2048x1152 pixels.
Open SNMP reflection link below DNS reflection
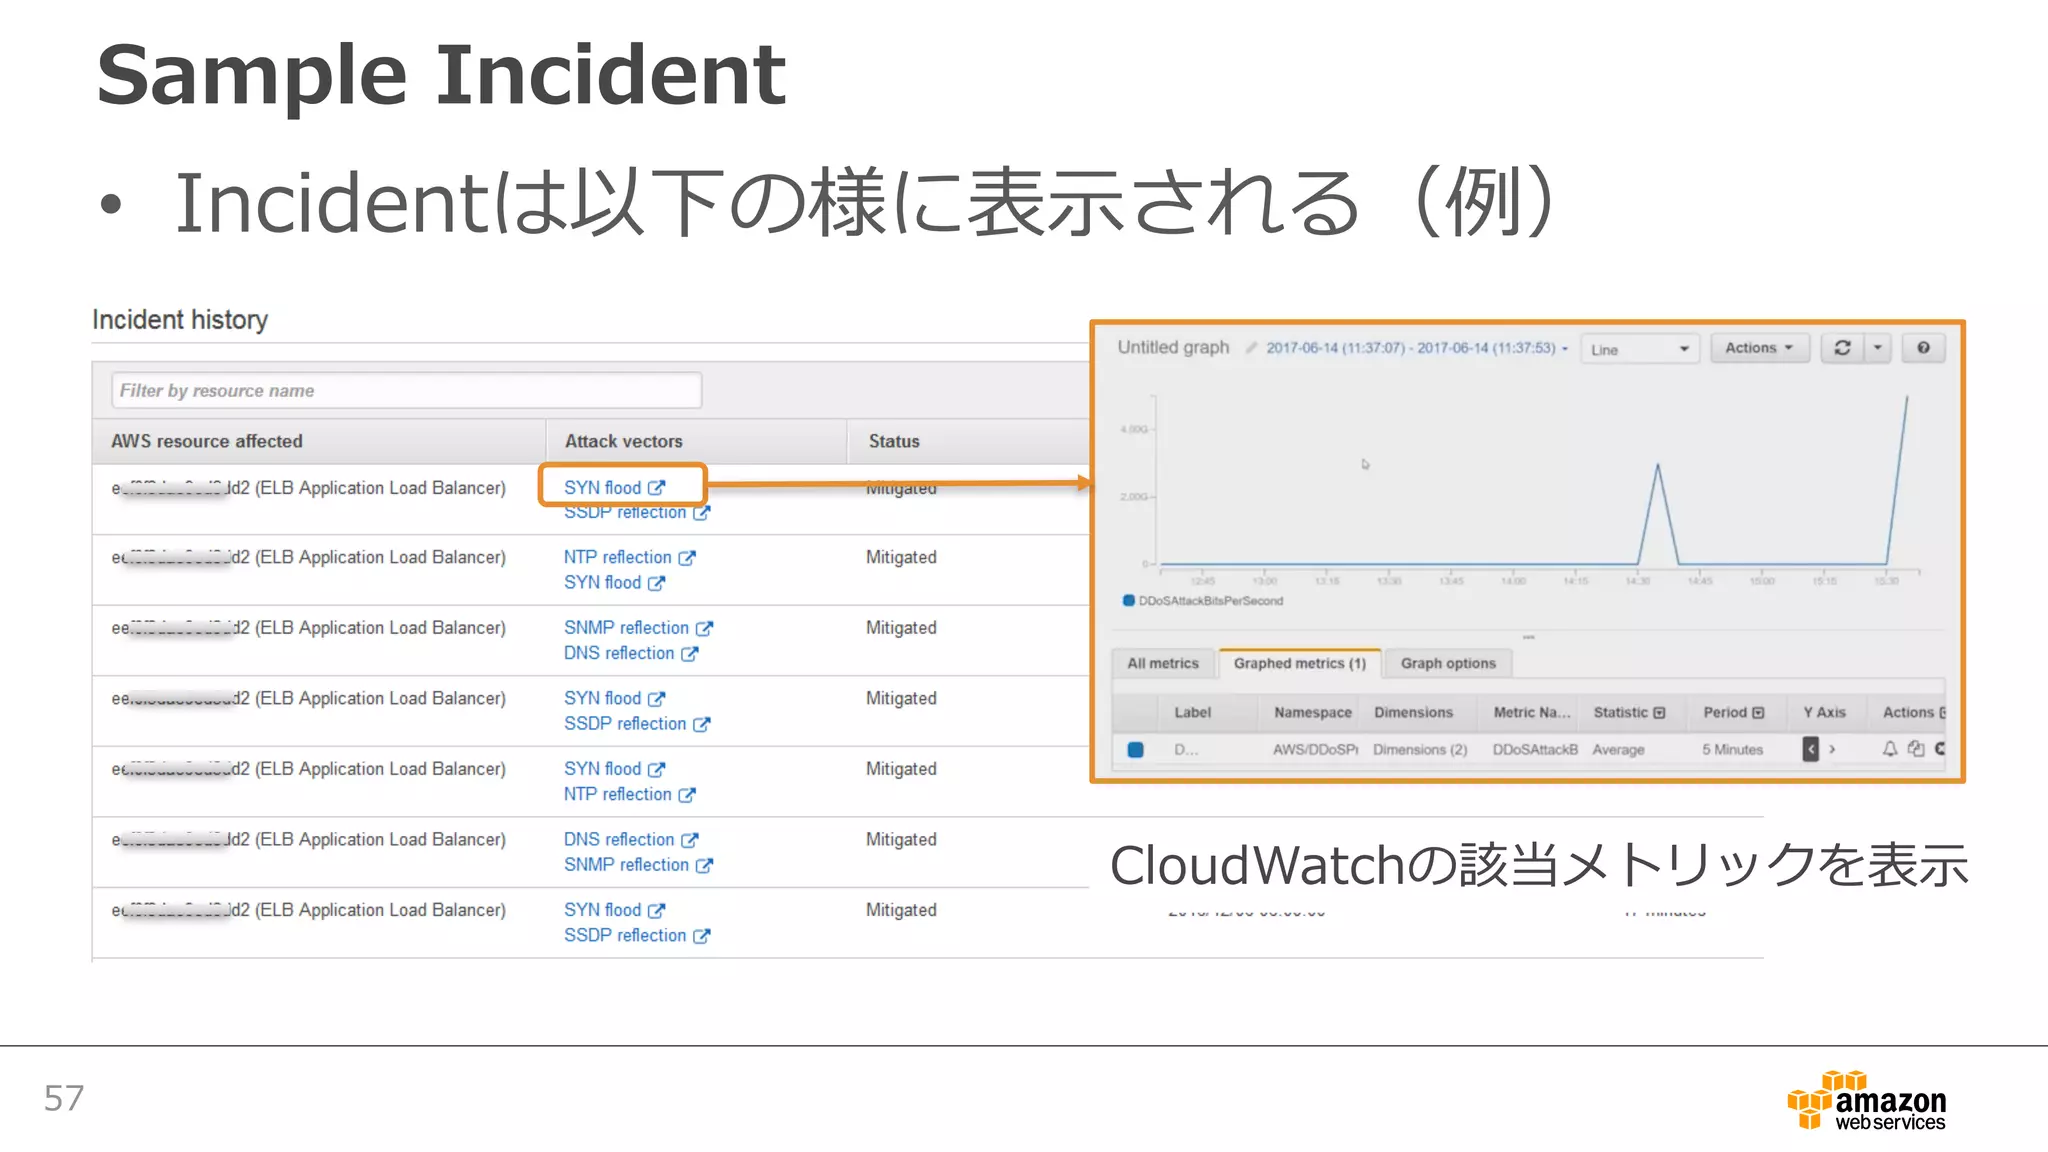click(626, 865)
